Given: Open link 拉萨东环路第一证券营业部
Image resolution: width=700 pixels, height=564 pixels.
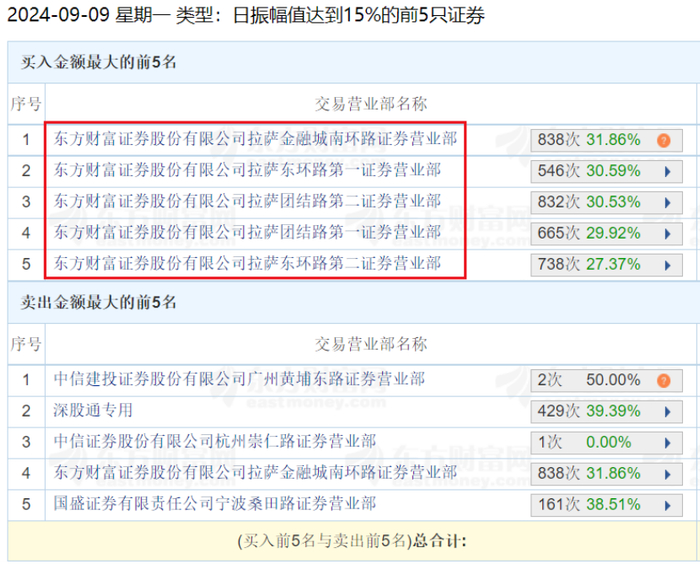Looking at the screenshot, I should point(247,170).
